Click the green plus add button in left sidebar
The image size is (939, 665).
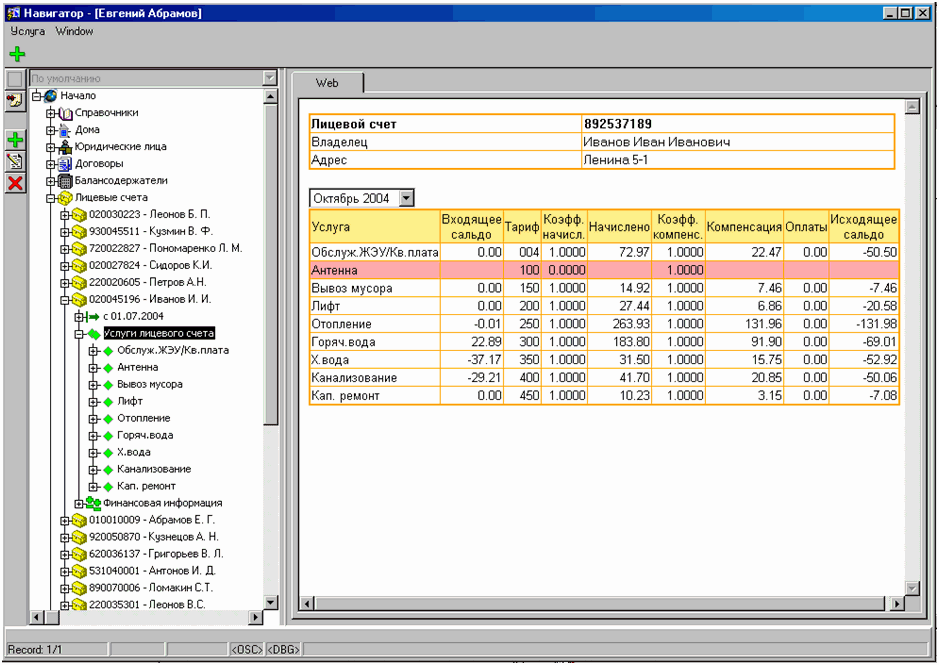[x=15, y=141]
